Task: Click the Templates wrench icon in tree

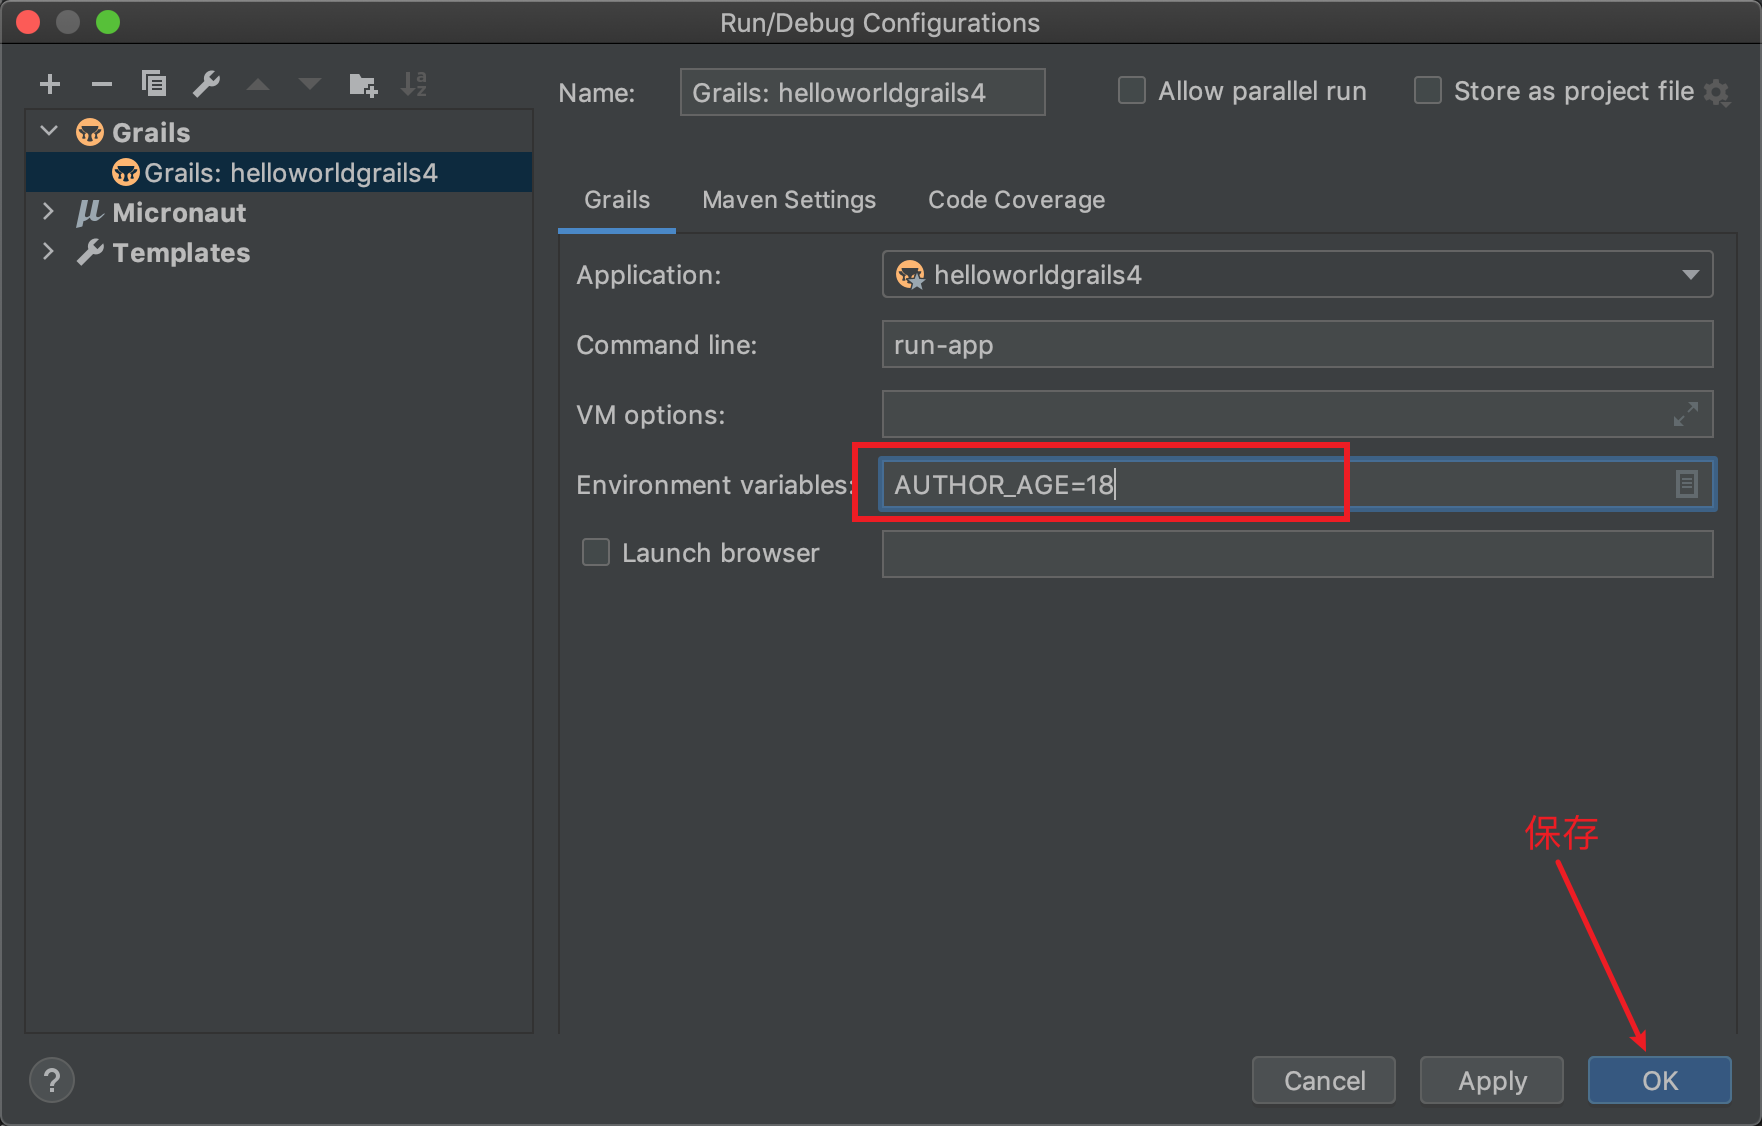Action: tap(90, 252)
